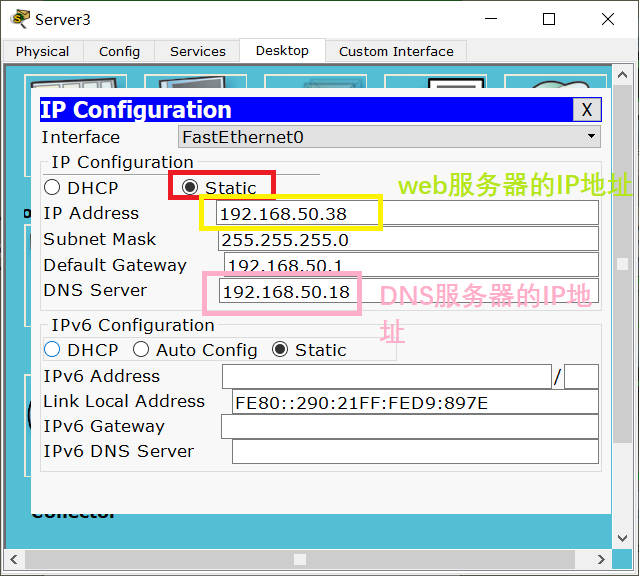Close the IP Configuration panel with X
Image resolution: width=639 pixels, height=576 pixels.
pos(587,110)
